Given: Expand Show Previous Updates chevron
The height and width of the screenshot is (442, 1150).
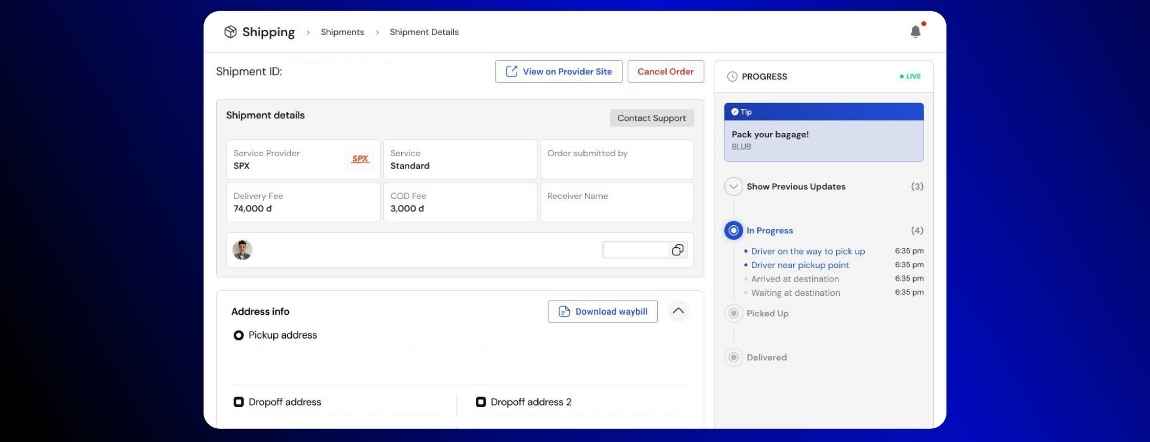Looking at the screenshot, I should (733, 186).
